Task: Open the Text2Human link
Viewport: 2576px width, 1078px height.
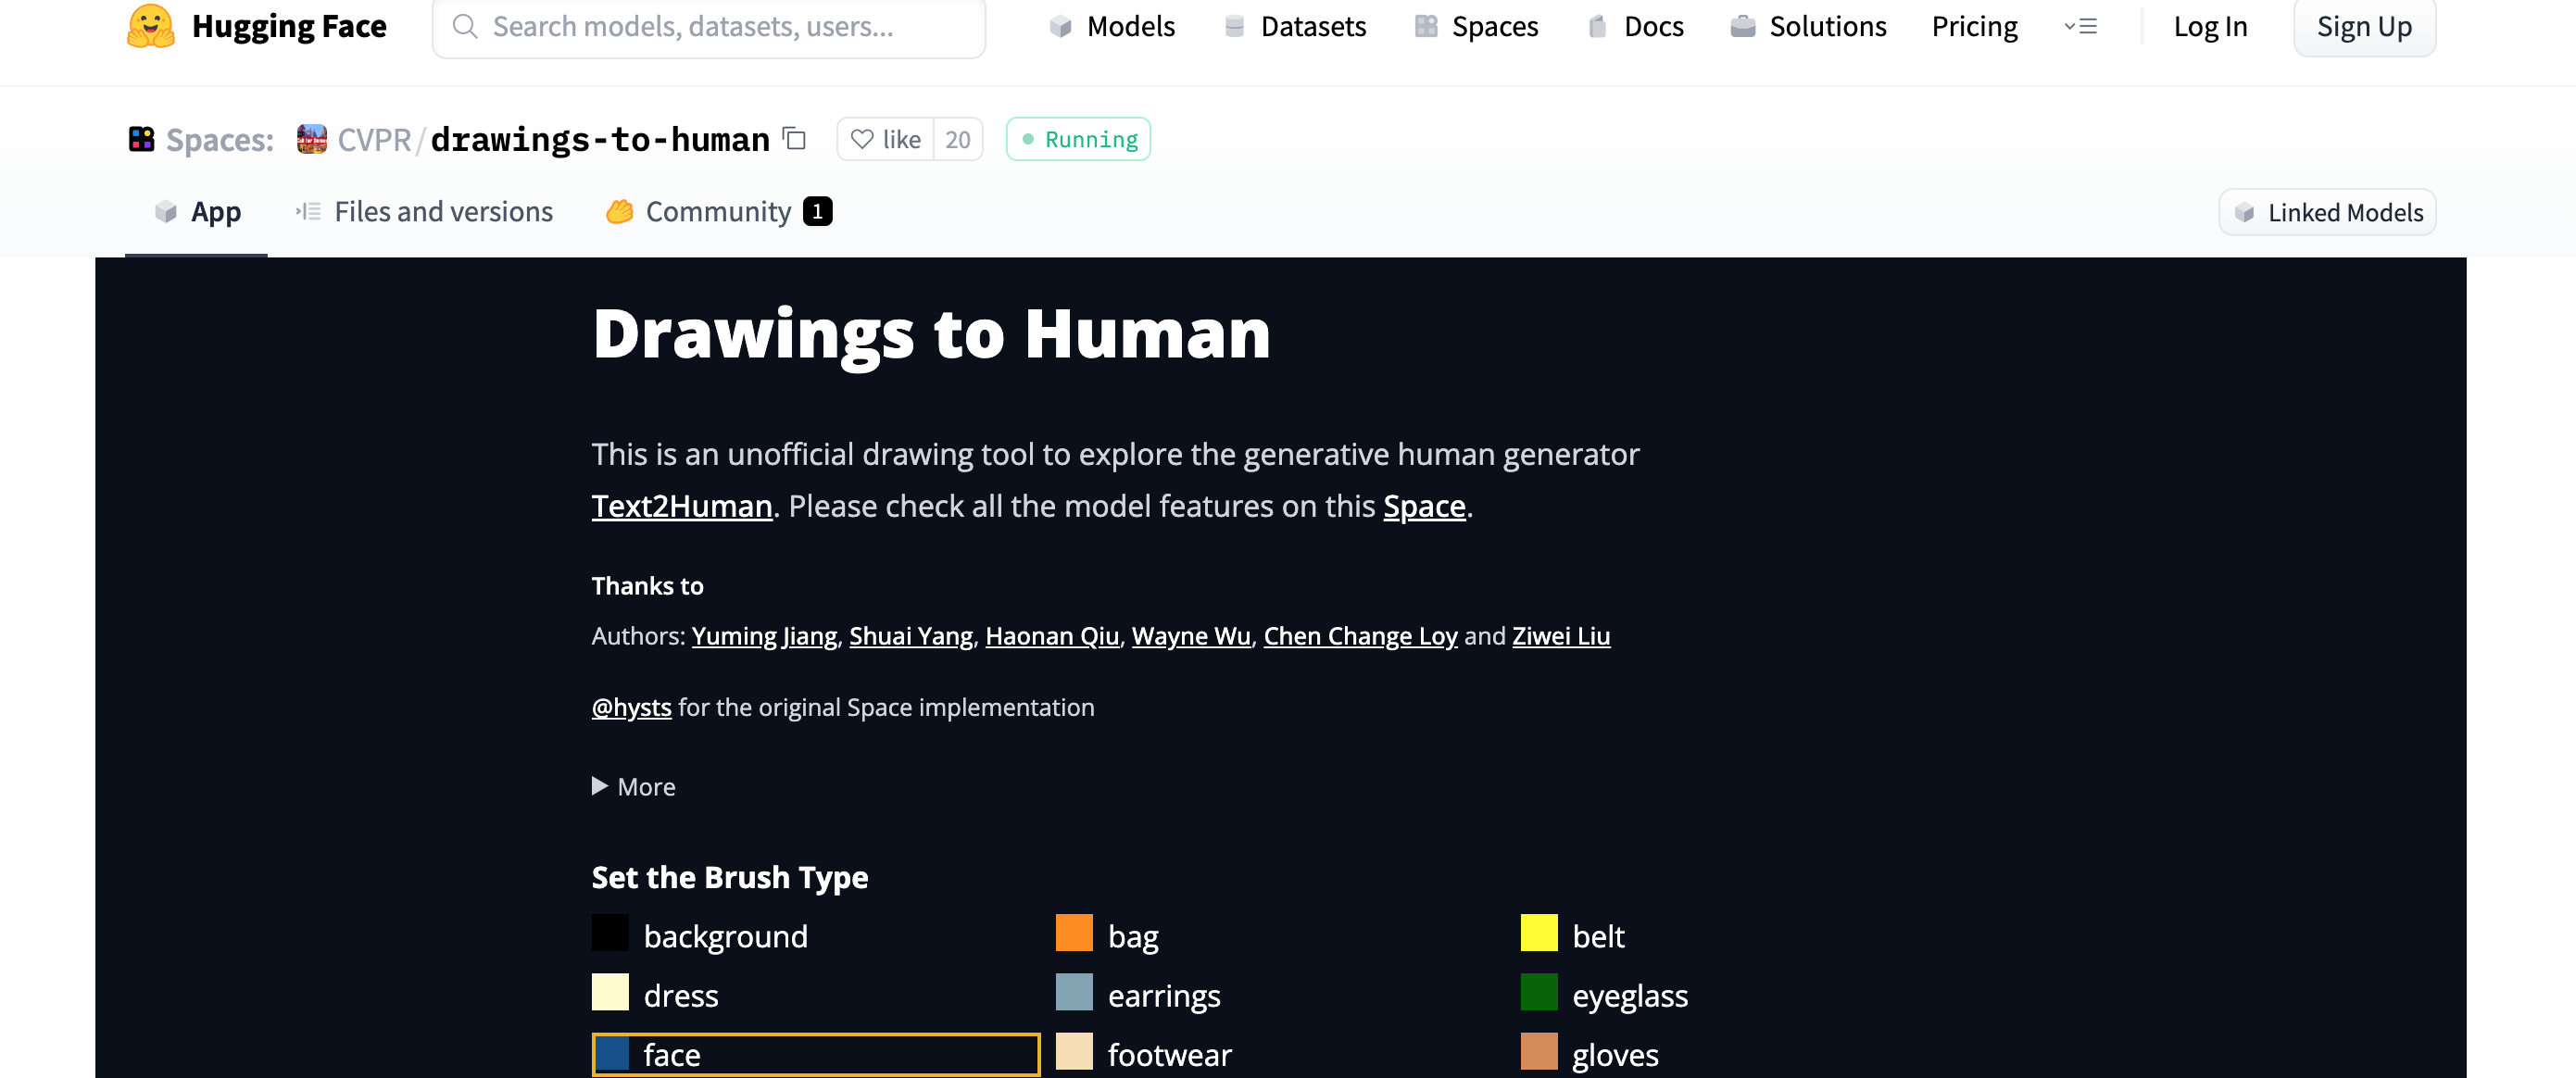Action: tap(682, 506)
